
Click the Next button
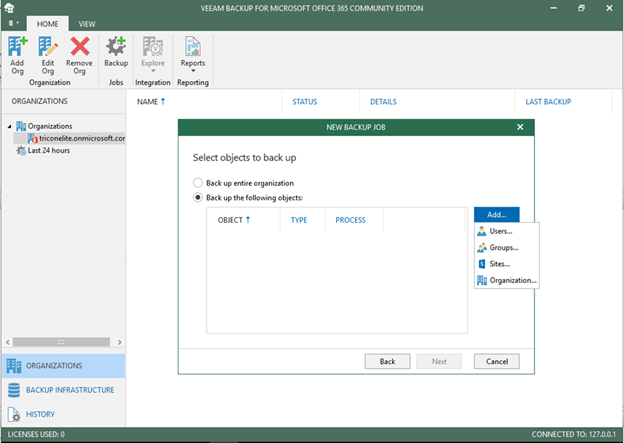pyautogui.click(x=439, y=361)
